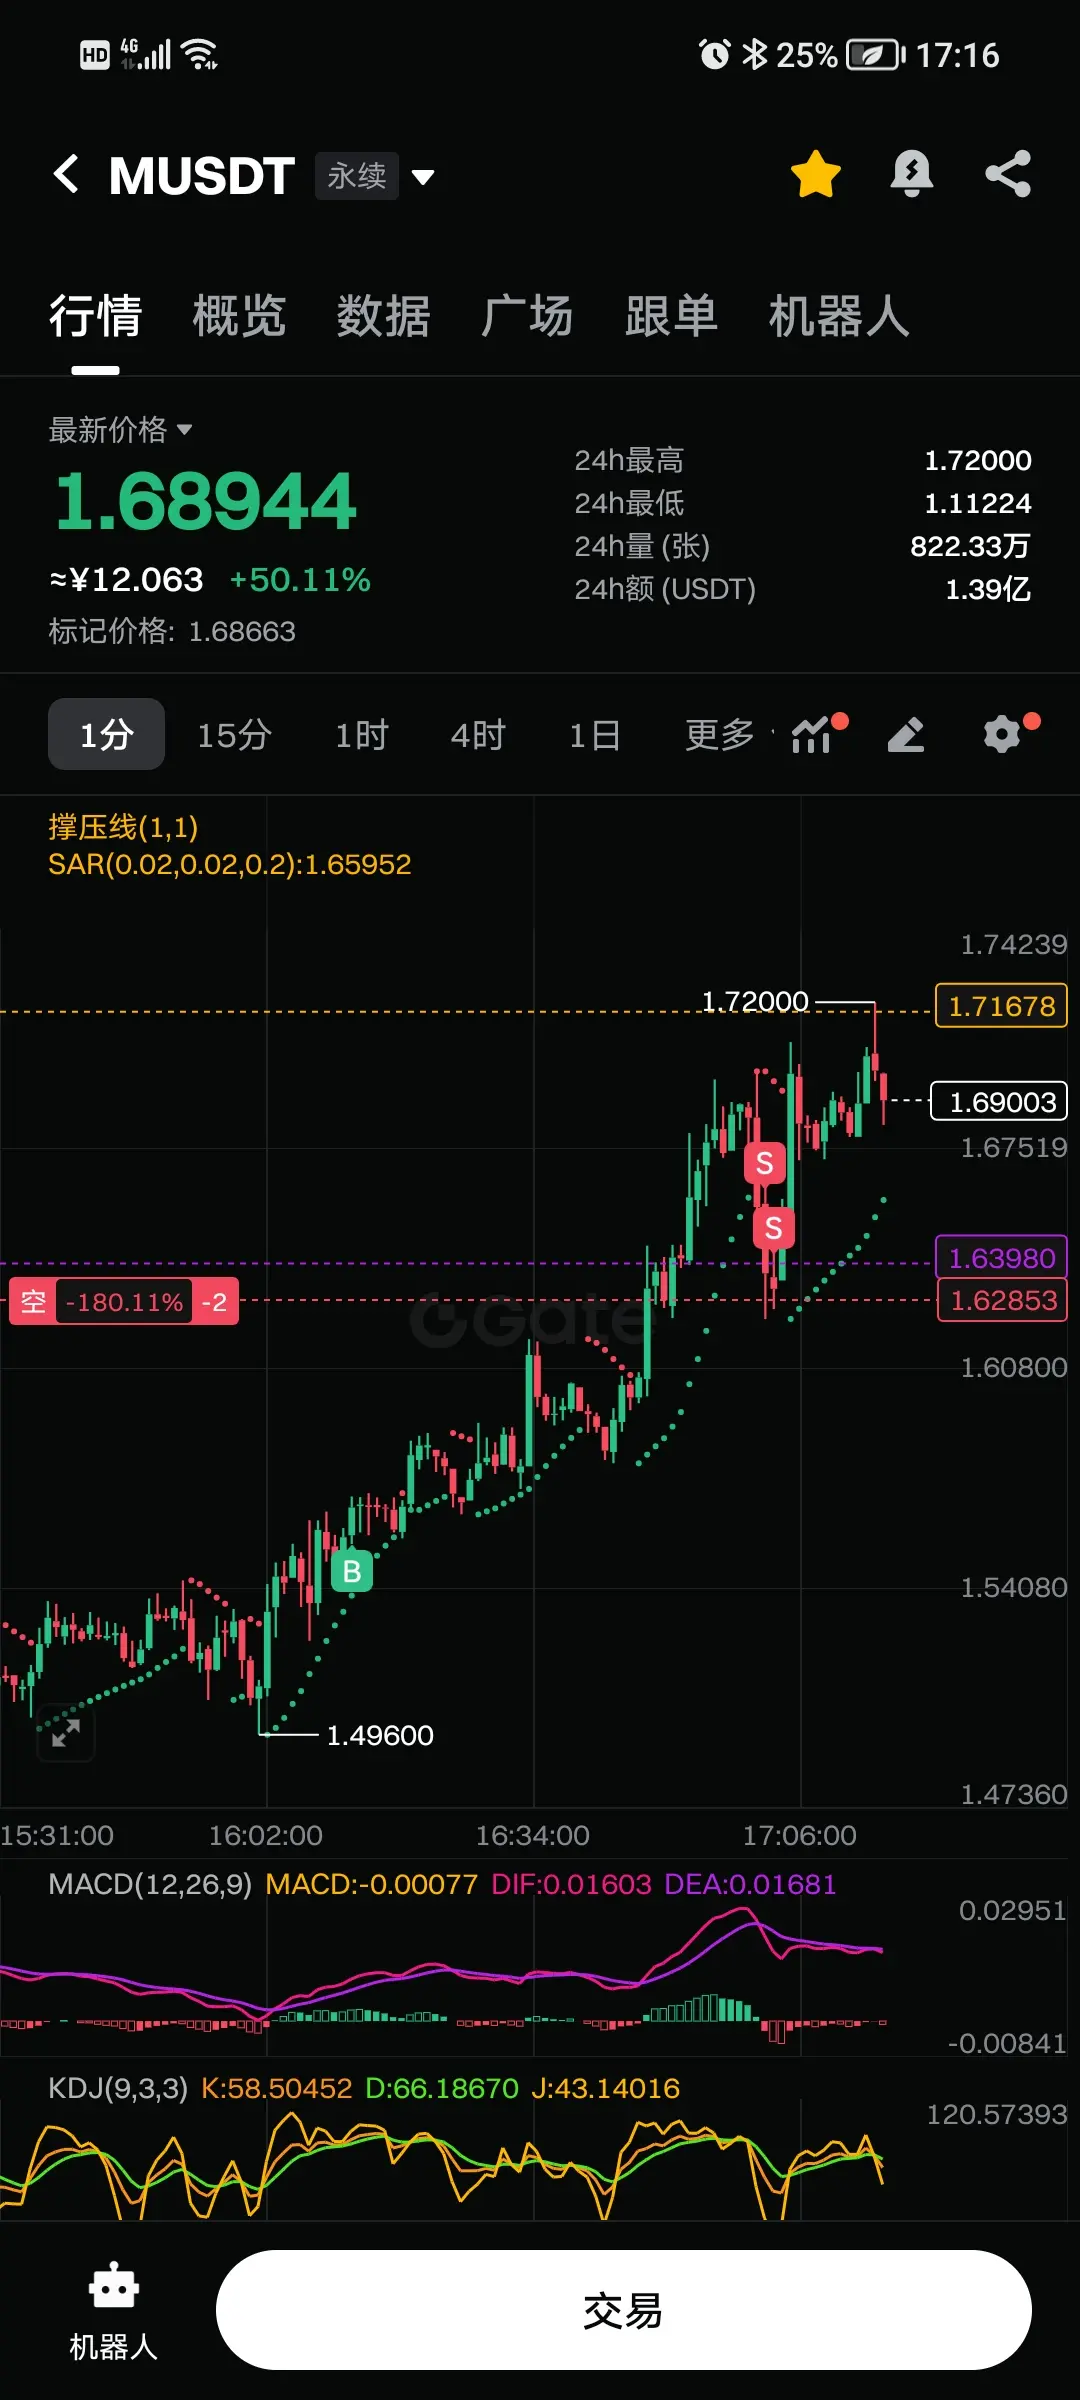The image size is (1080, 2400).
Task: Tap the 1.69003 current price tag
Action: [x=1000, y=1102]
